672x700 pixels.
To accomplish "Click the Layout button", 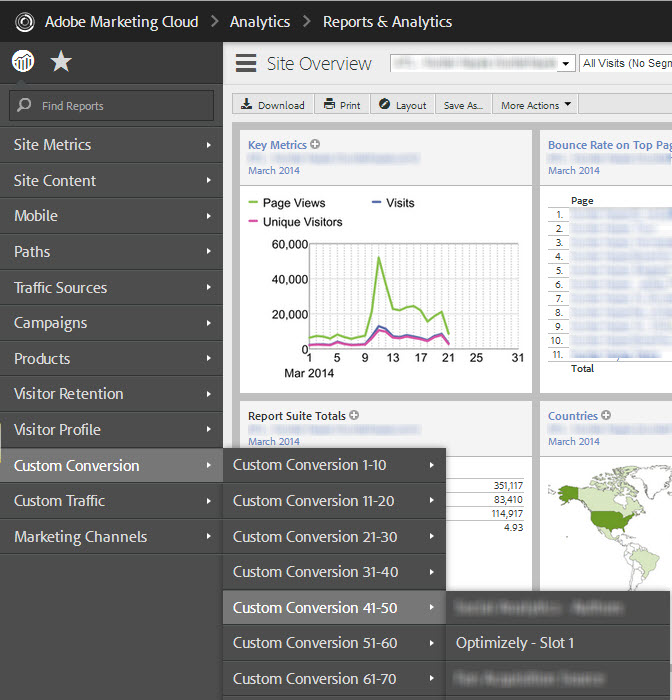I will click(x=402, y=104).
